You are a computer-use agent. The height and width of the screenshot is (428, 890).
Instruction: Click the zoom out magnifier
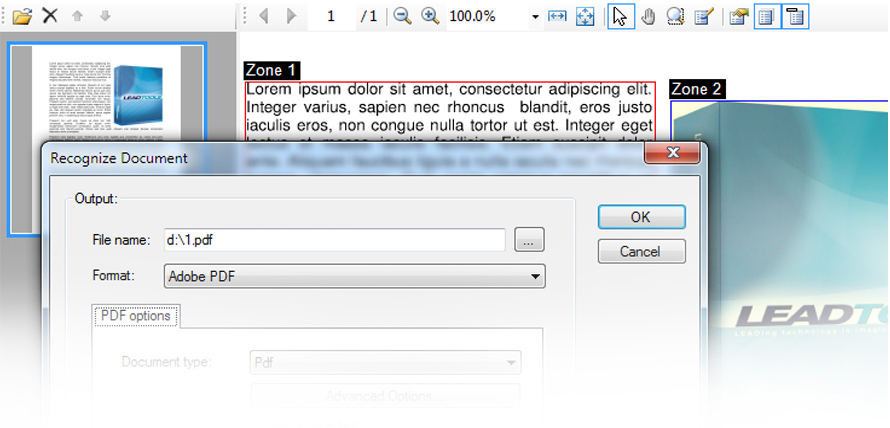pyautogui.click(x=402, y=16)
